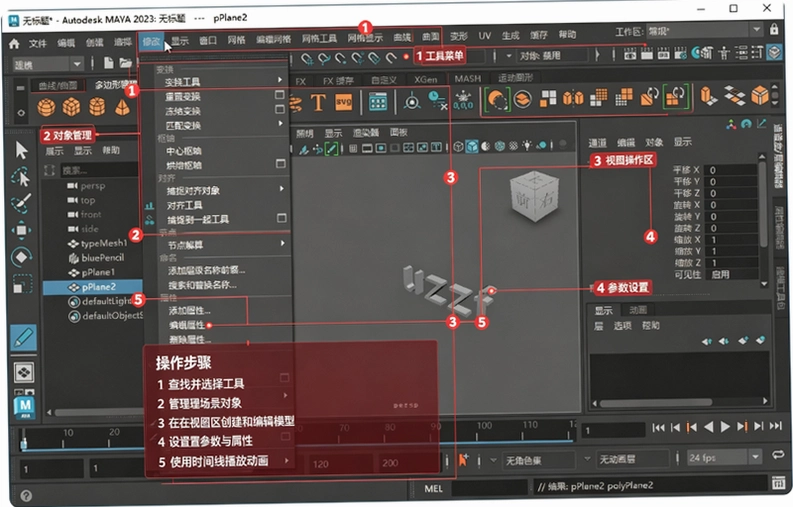The height and width of the screenshot is (507, 793).
Task: Click the Home icon in menu bar
Action: pyautogui.click(x=14, y=44)
